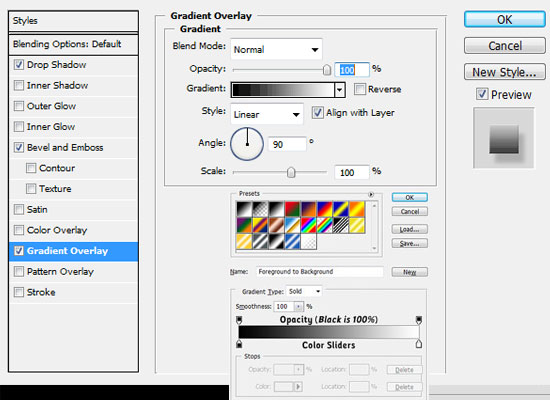550x400 pixels.
Task: Click the Scale slider handle
Action: (291, 172)
